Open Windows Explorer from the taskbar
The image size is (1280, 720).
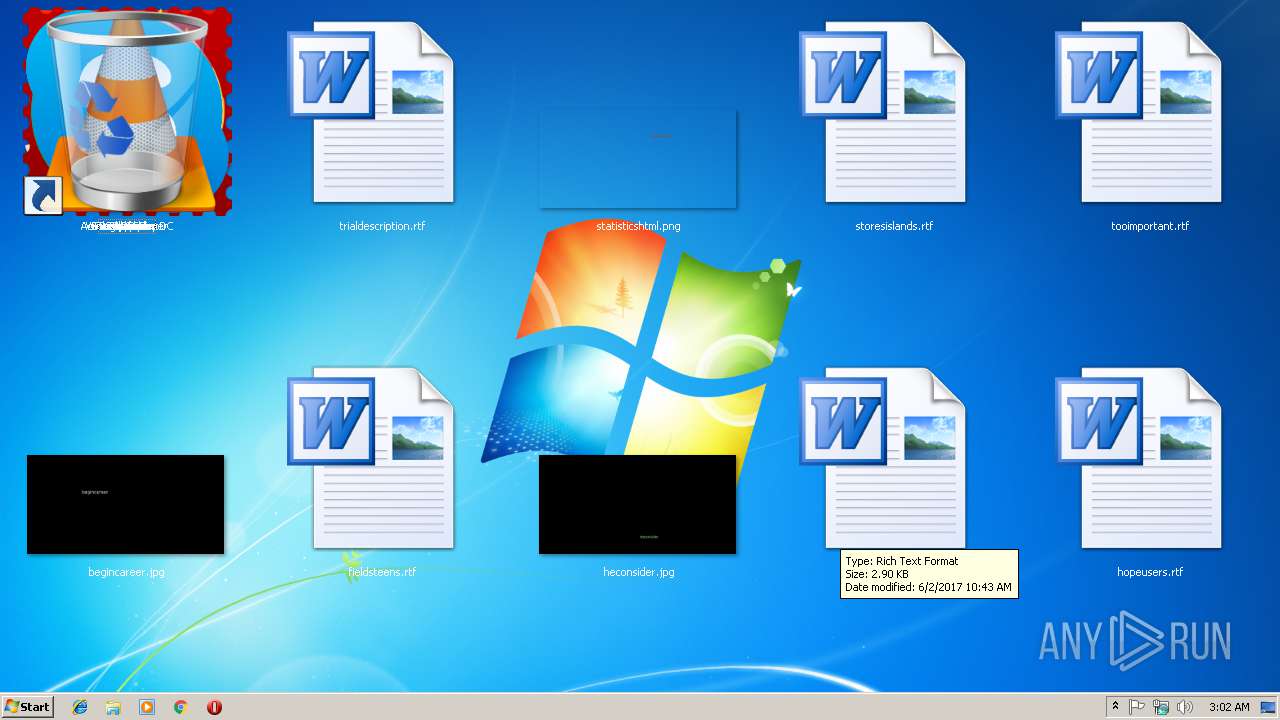[x=113, y=707]
